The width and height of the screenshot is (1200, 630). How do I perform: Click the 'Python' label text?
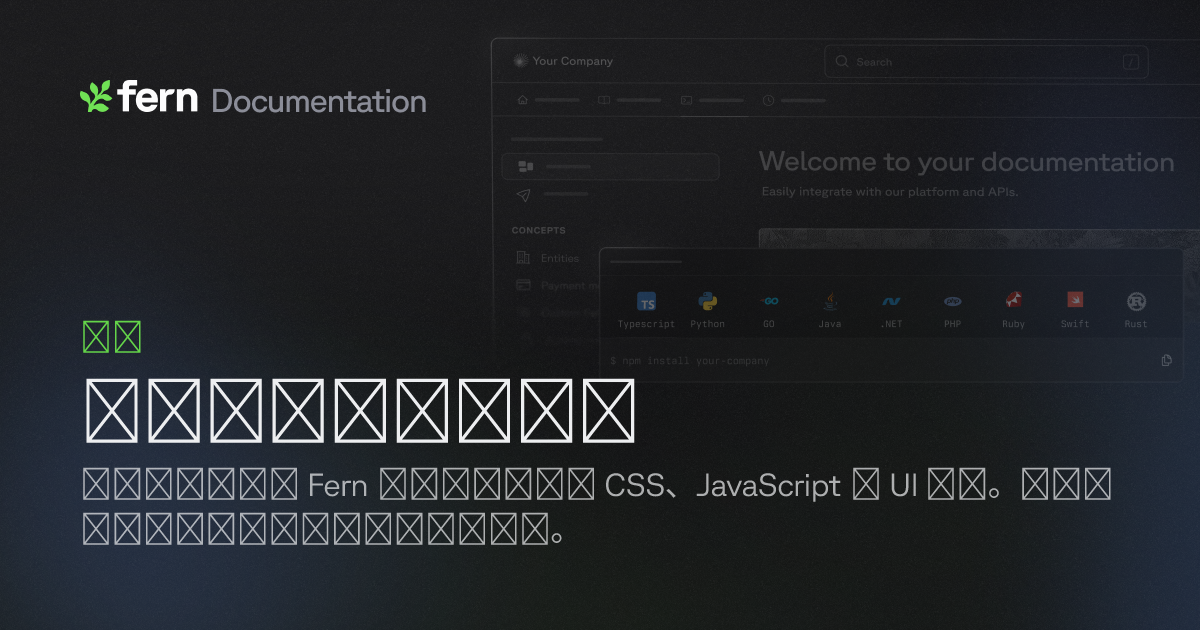click(x=708, y=324)
